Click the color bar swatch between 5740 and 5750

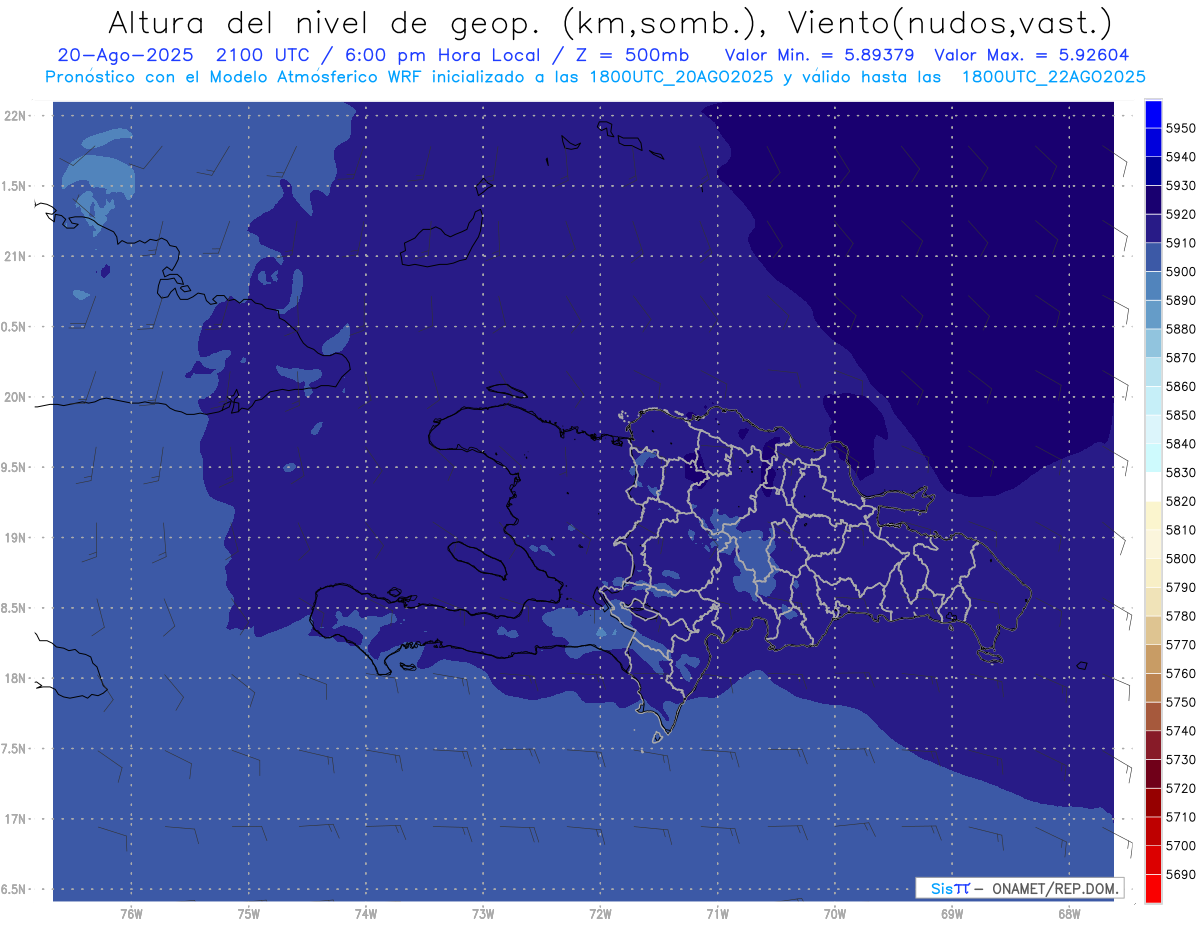1153,716
